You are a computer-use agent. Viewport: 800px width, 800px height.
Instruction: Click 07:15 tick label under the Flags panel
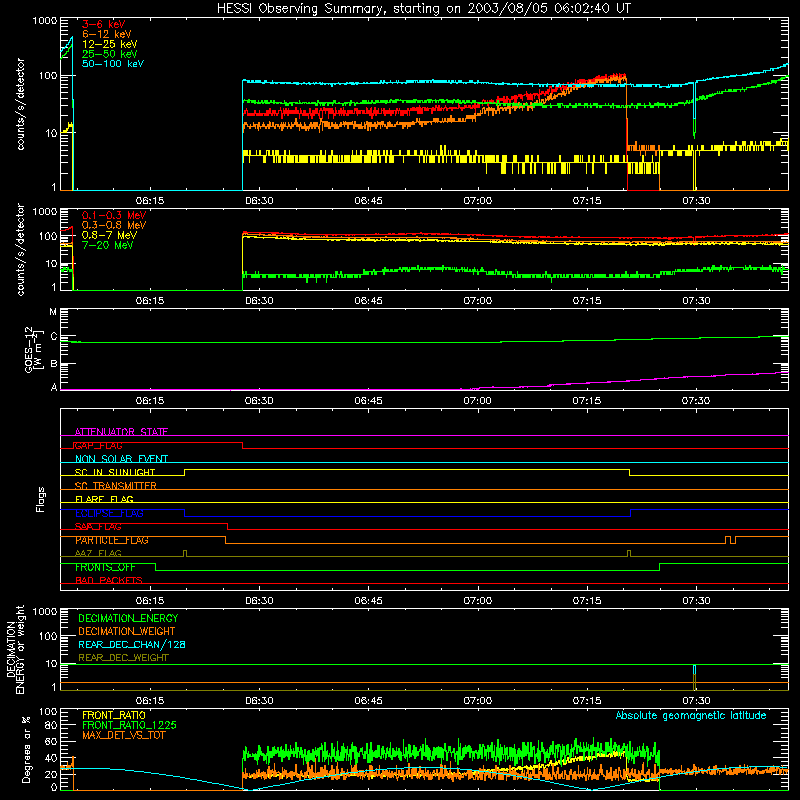click(x=587, y=601)
